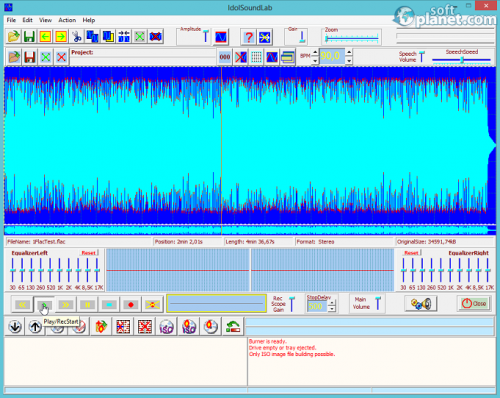The width and height of the screenshot is (500, 398).
Task: Open the Help menu
Action: [x=89, y=20]
